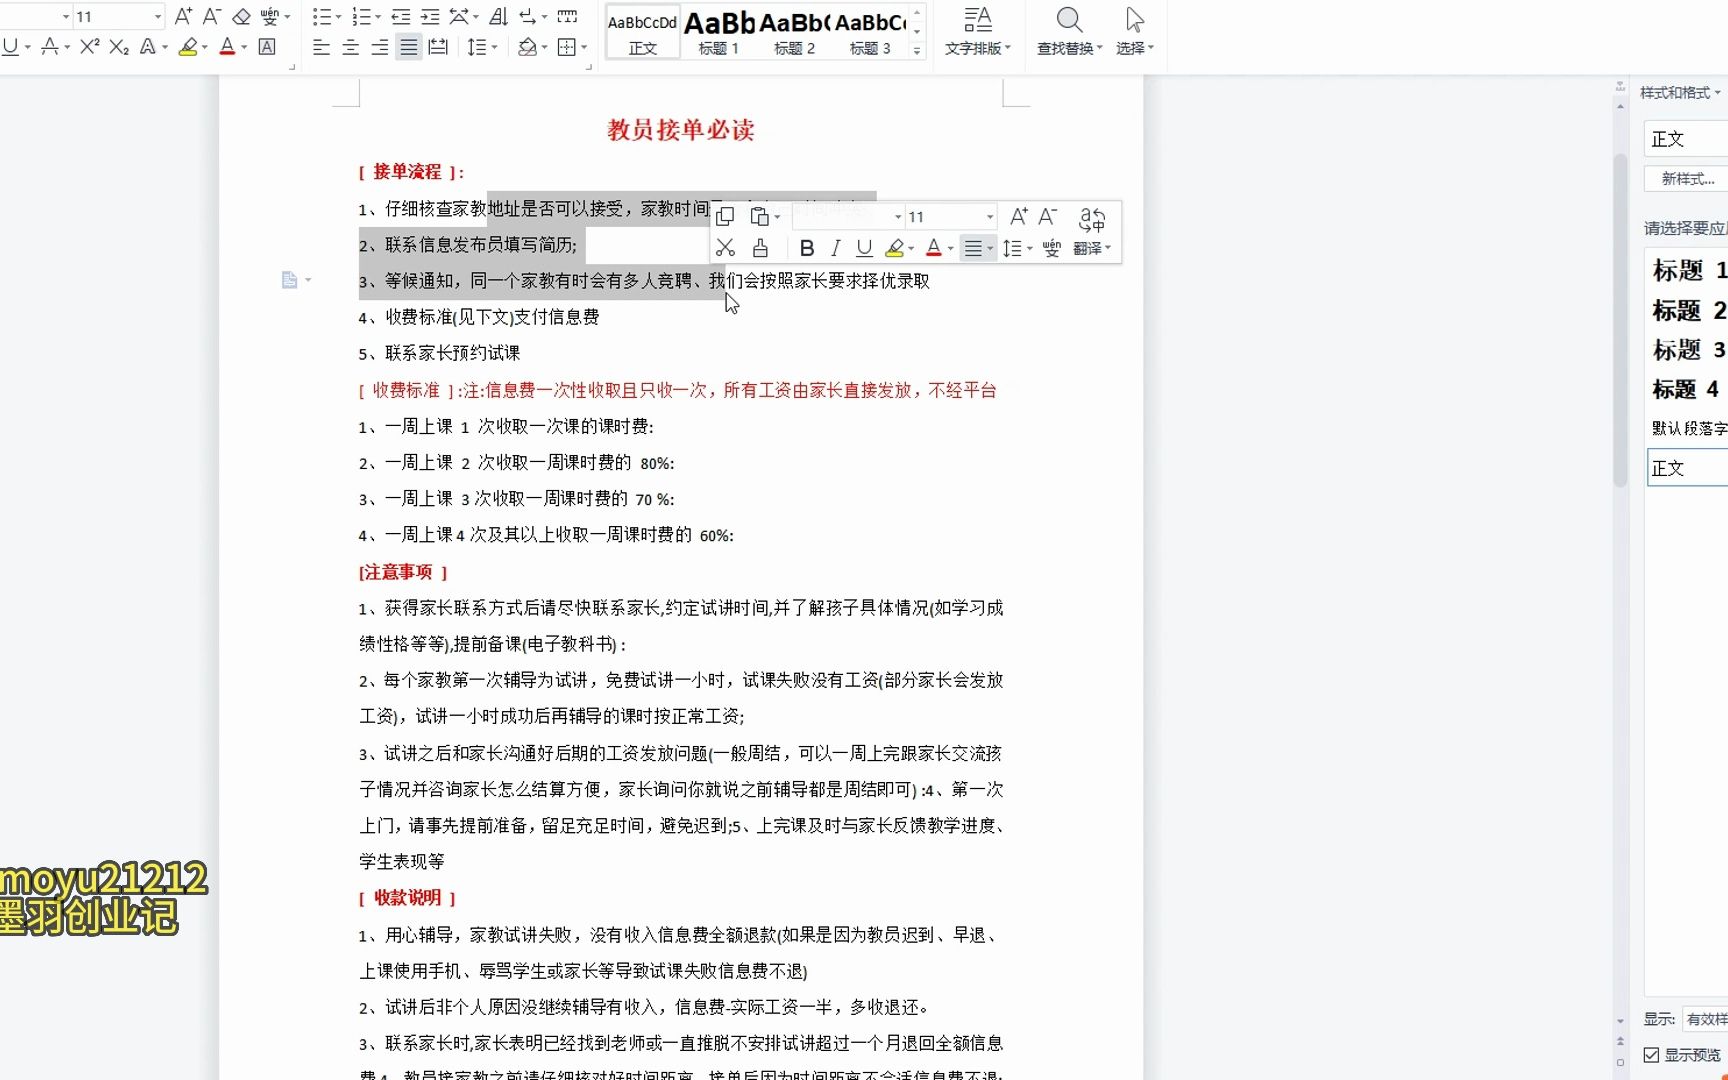Apply yellow highlight in ribbon

(187, 47)
